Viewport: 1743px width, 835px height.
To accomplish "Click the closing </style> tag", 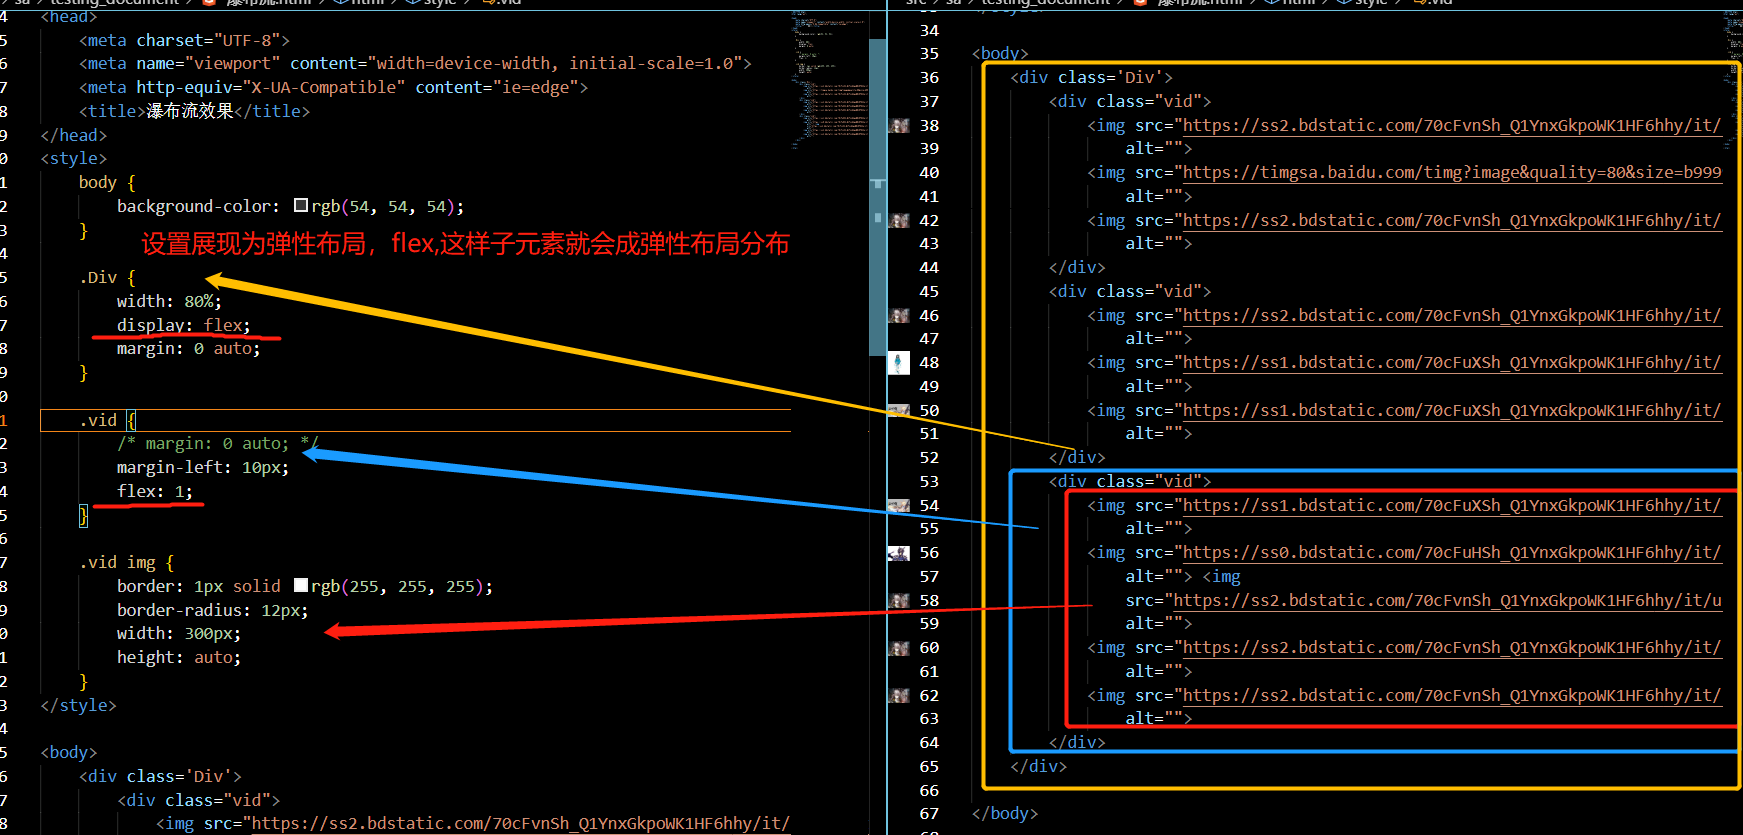I will tap(78, 705).
